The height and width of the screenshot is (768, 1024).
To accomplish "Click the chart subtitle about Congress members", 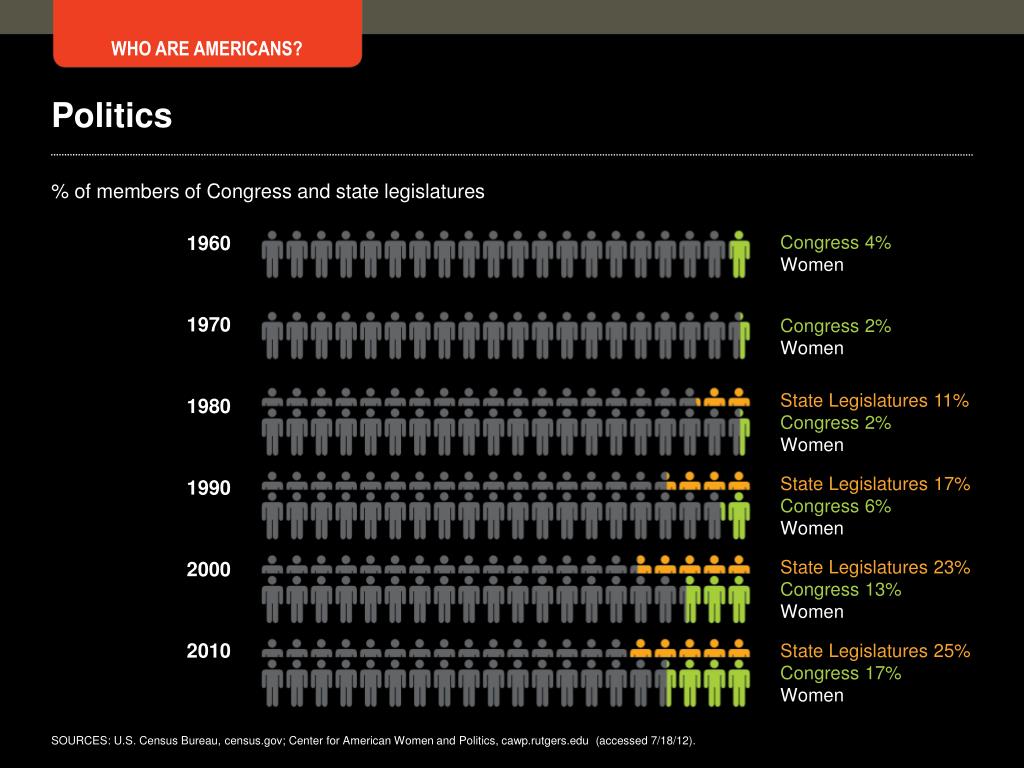I will [268, 191].
